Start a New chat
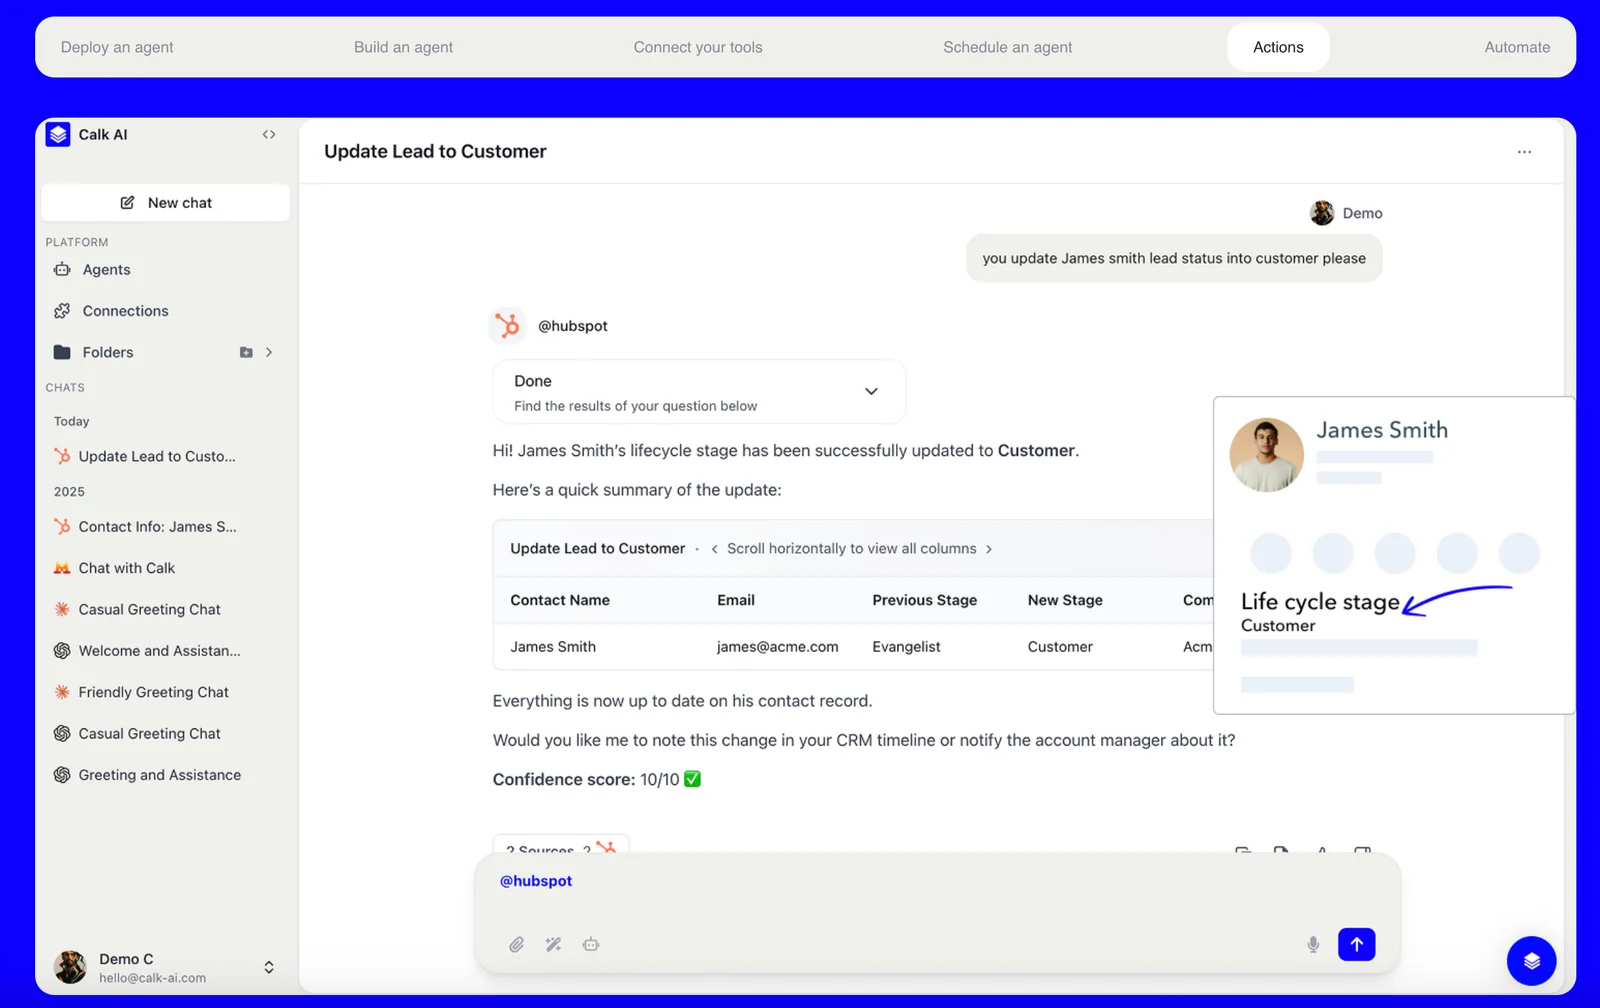Screen dimensions: 1600x1008 coord(166,203)
